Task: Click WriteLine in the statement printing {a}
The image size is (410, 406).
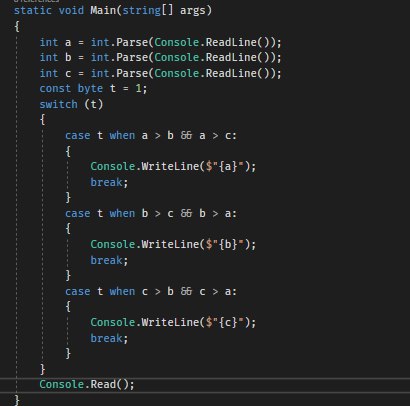Action: (x=170, y=166)
